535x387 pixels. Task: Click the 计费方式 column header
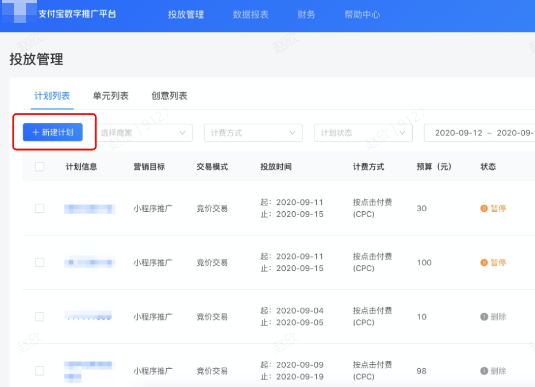[x=368, y=167]
